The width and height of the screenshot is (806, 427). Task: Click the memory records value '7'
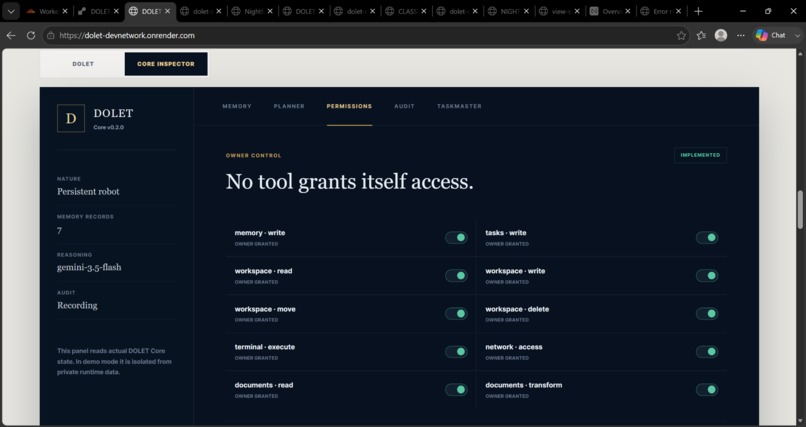tap(59, 231)
